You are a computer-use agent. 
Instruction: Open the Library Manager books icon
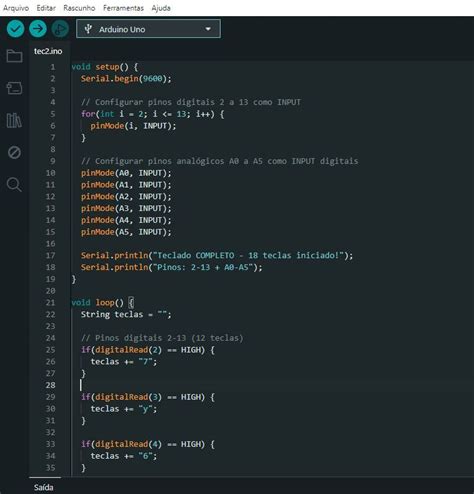14,120
